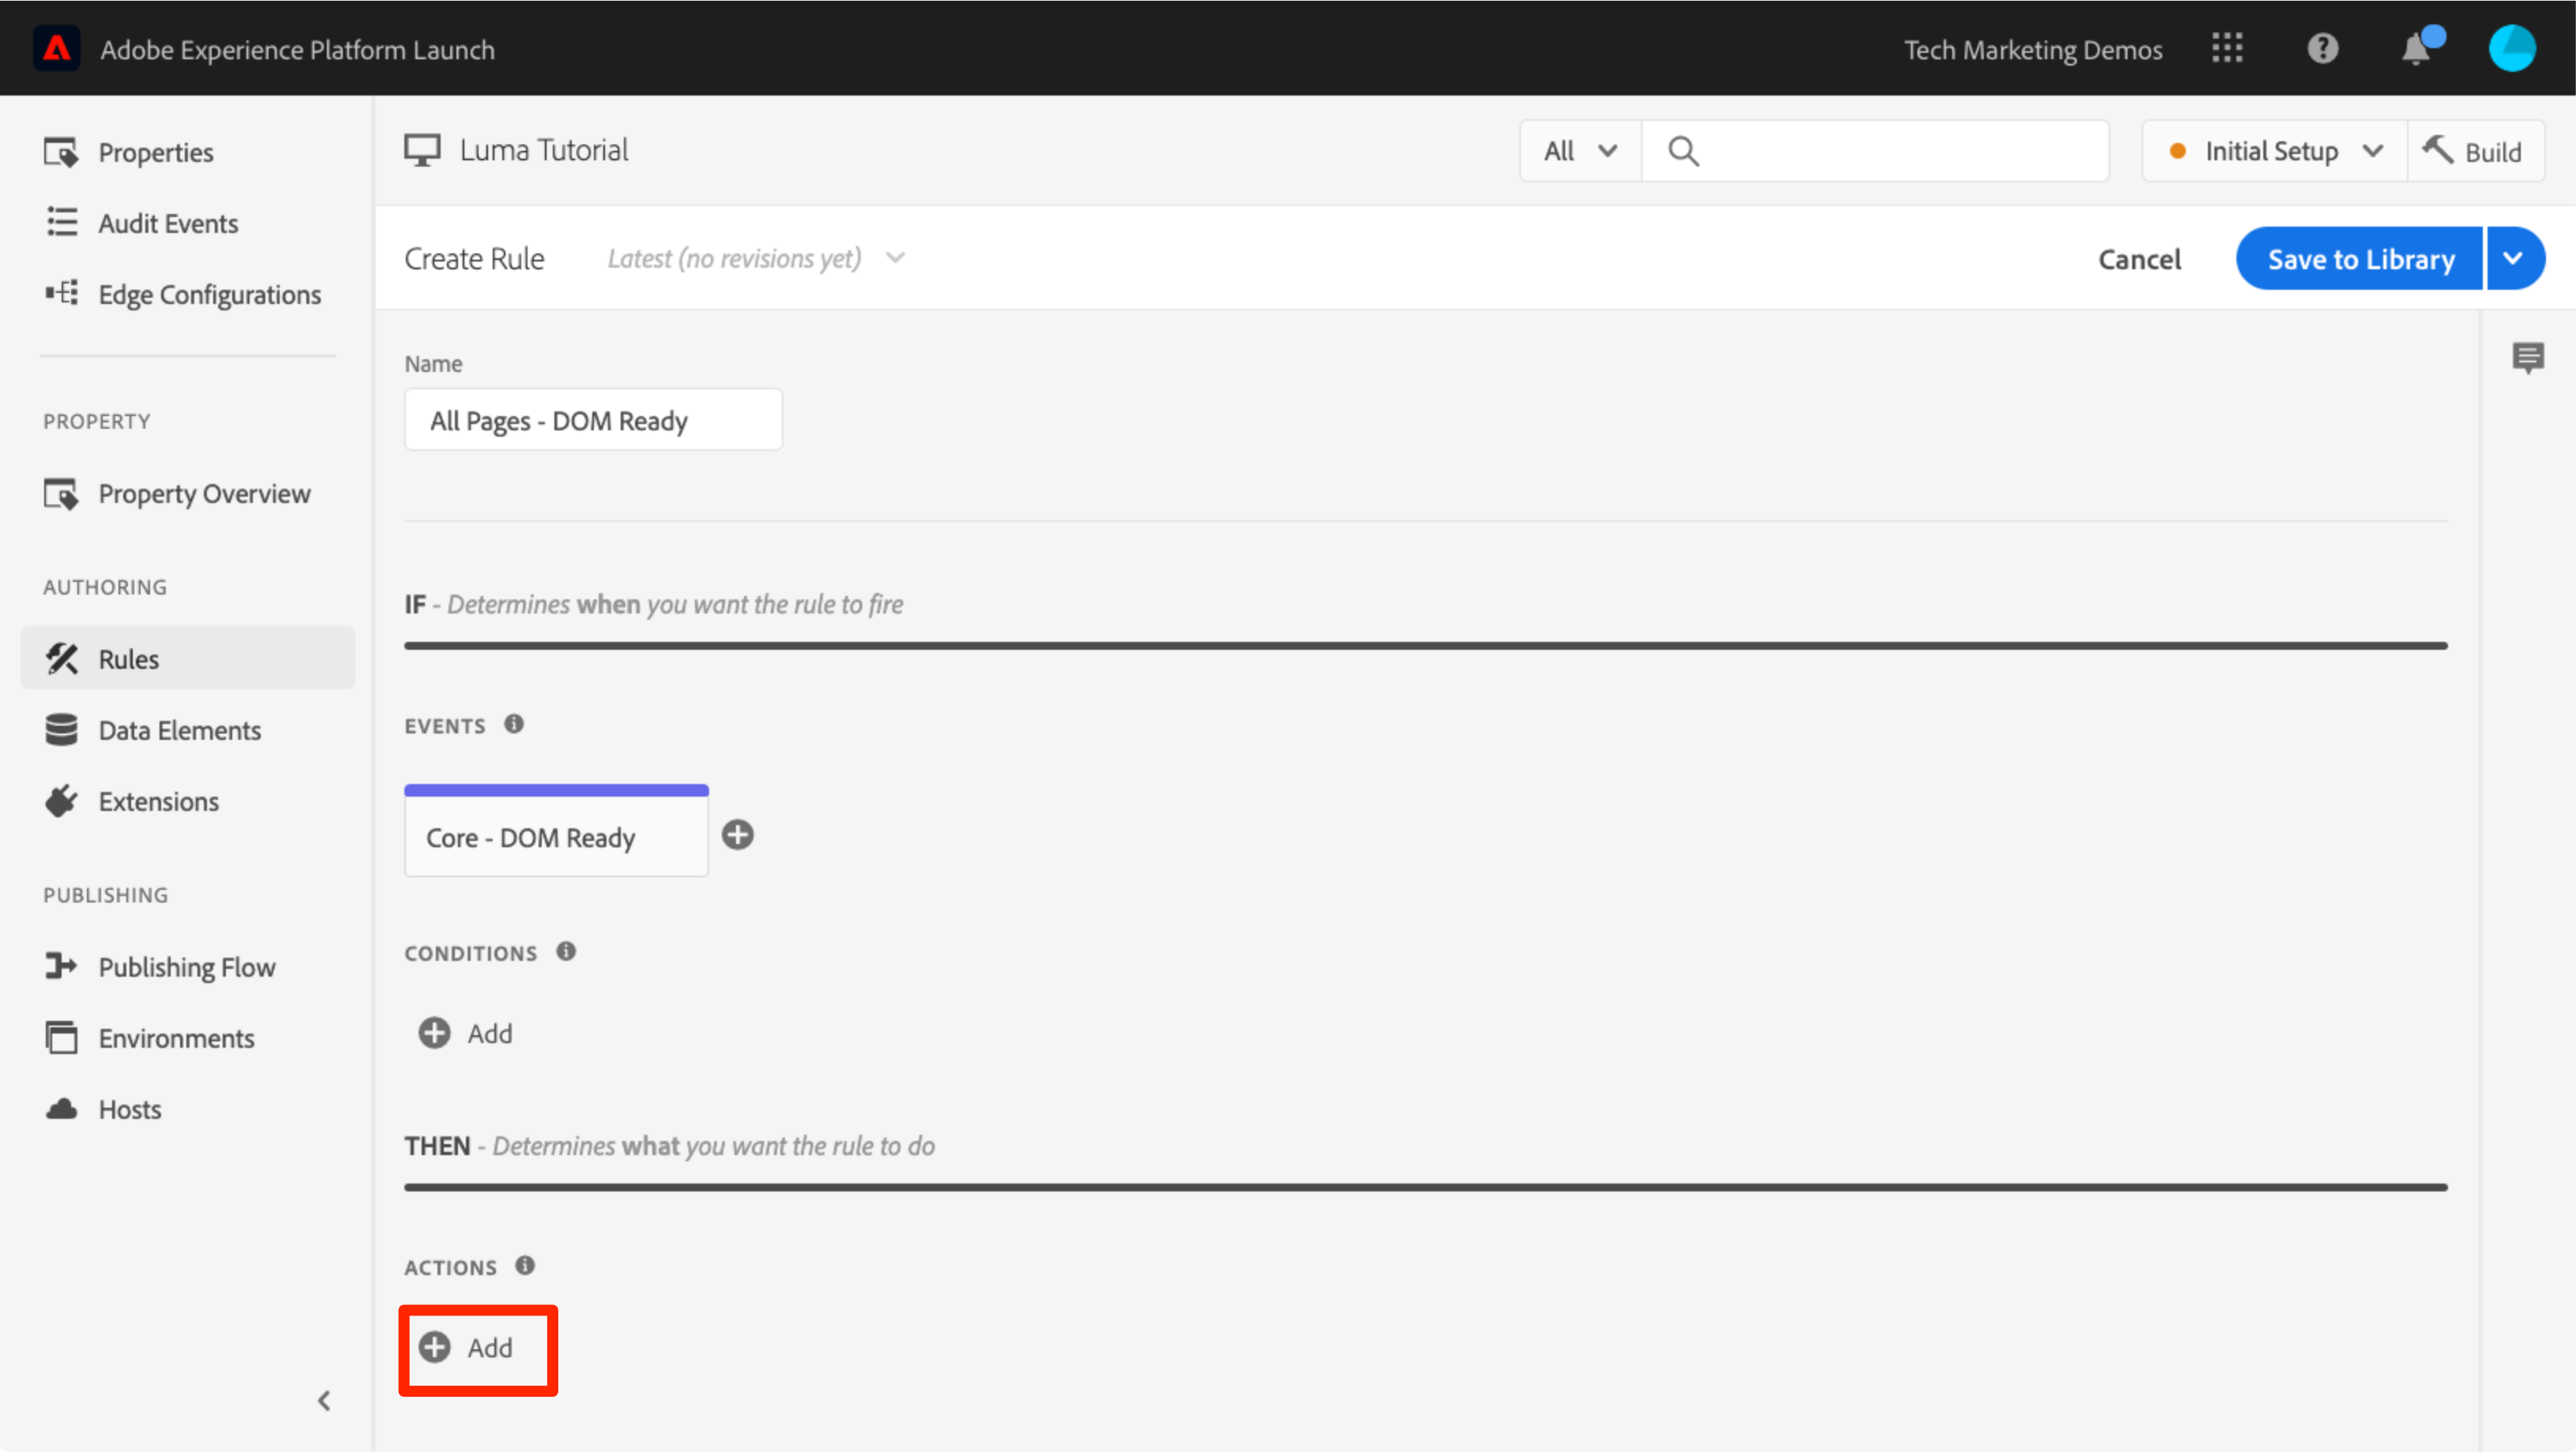Cancel rule creation

pyautogui.click(x=2139, y=259)
